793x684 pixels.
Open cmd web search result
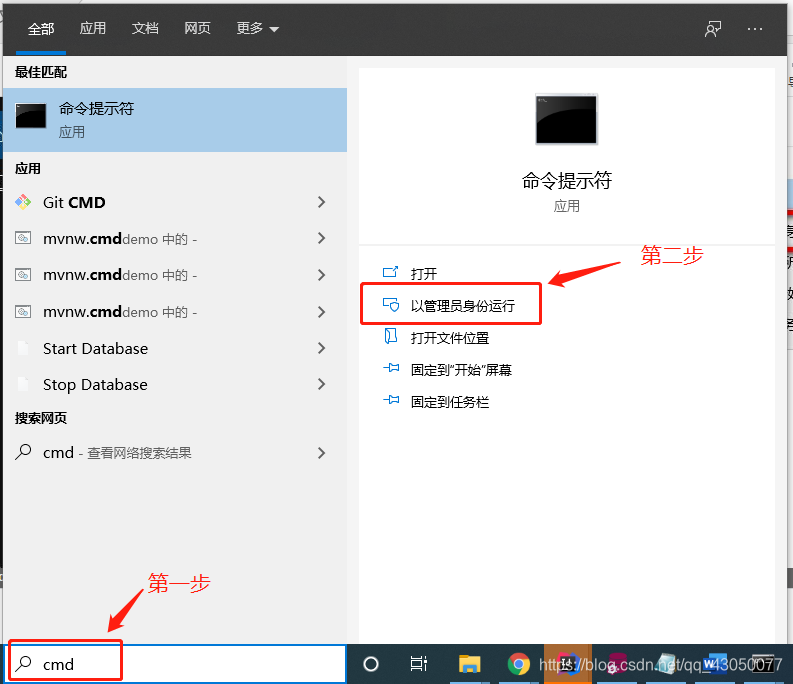pyautogui.click(x=175, y=452)
